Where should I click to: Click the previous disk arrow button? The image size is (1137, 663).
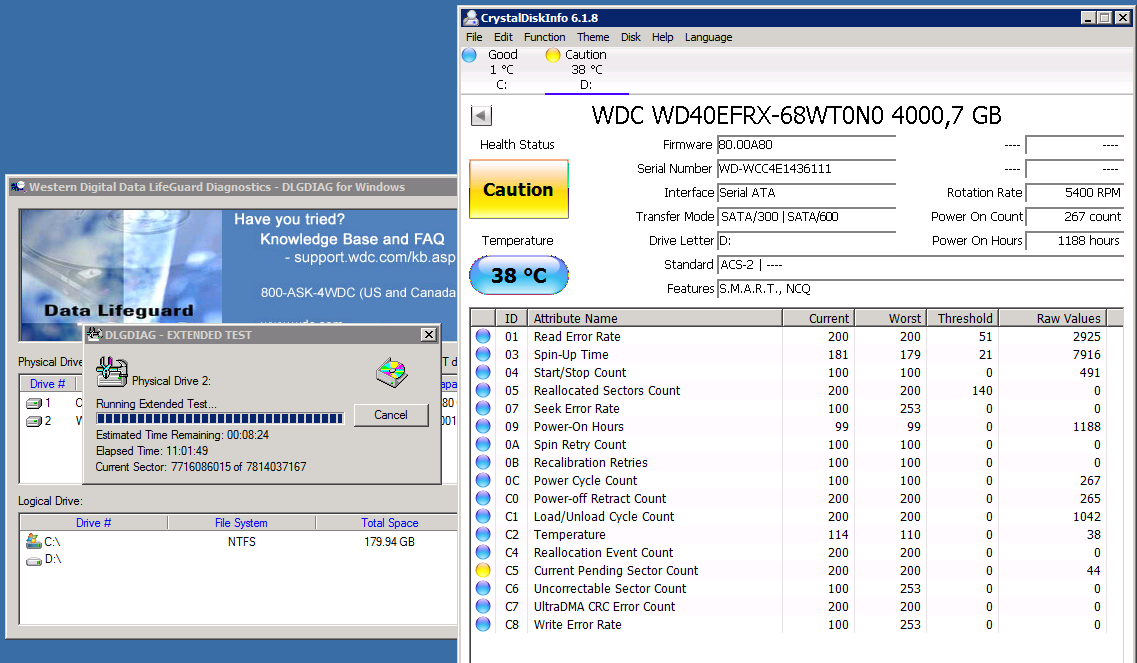tap(481, 115)
